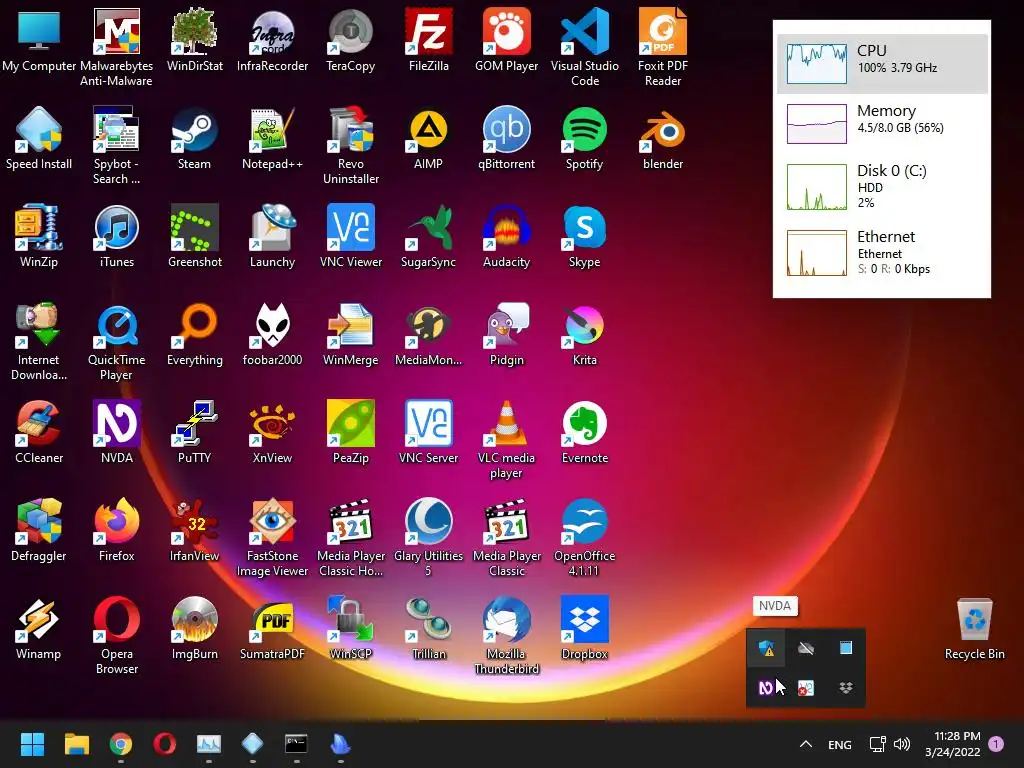Screen dimensions: 1024x768
Task: Click the tray icon with the red X badge
Action: (806, 688)
